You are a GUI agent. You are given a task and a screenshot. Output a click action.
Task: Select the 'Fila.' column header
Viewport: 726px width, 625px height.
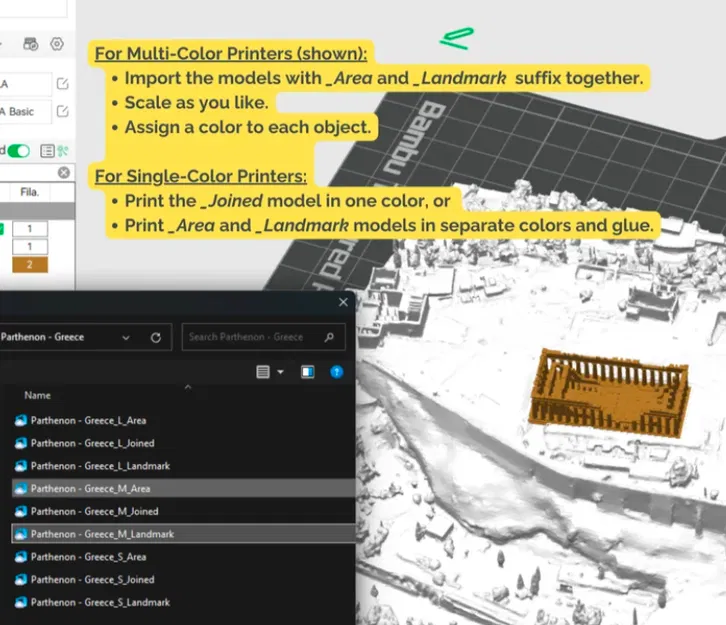pos(29,192)
